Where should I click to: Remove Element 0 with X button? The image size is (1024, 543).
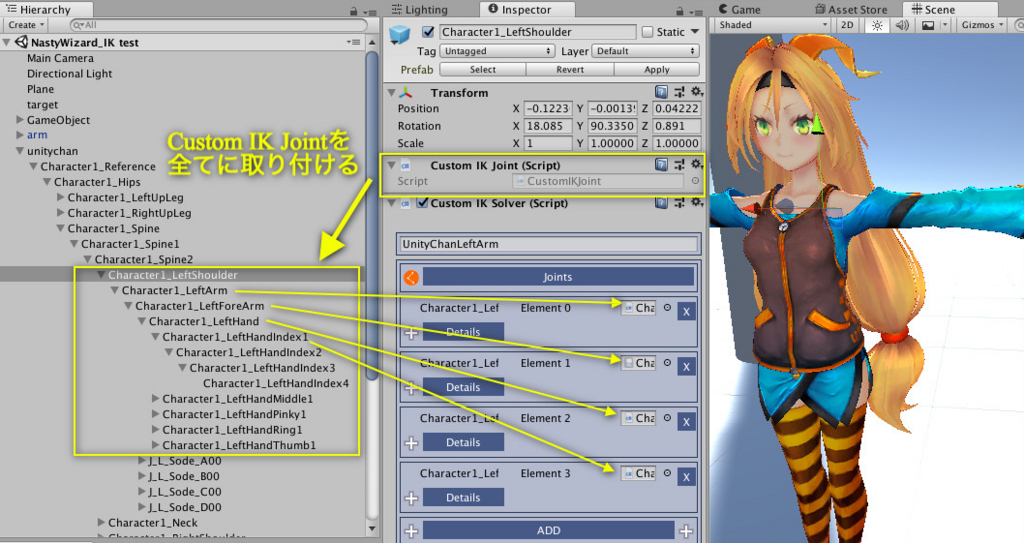(686, 312)
